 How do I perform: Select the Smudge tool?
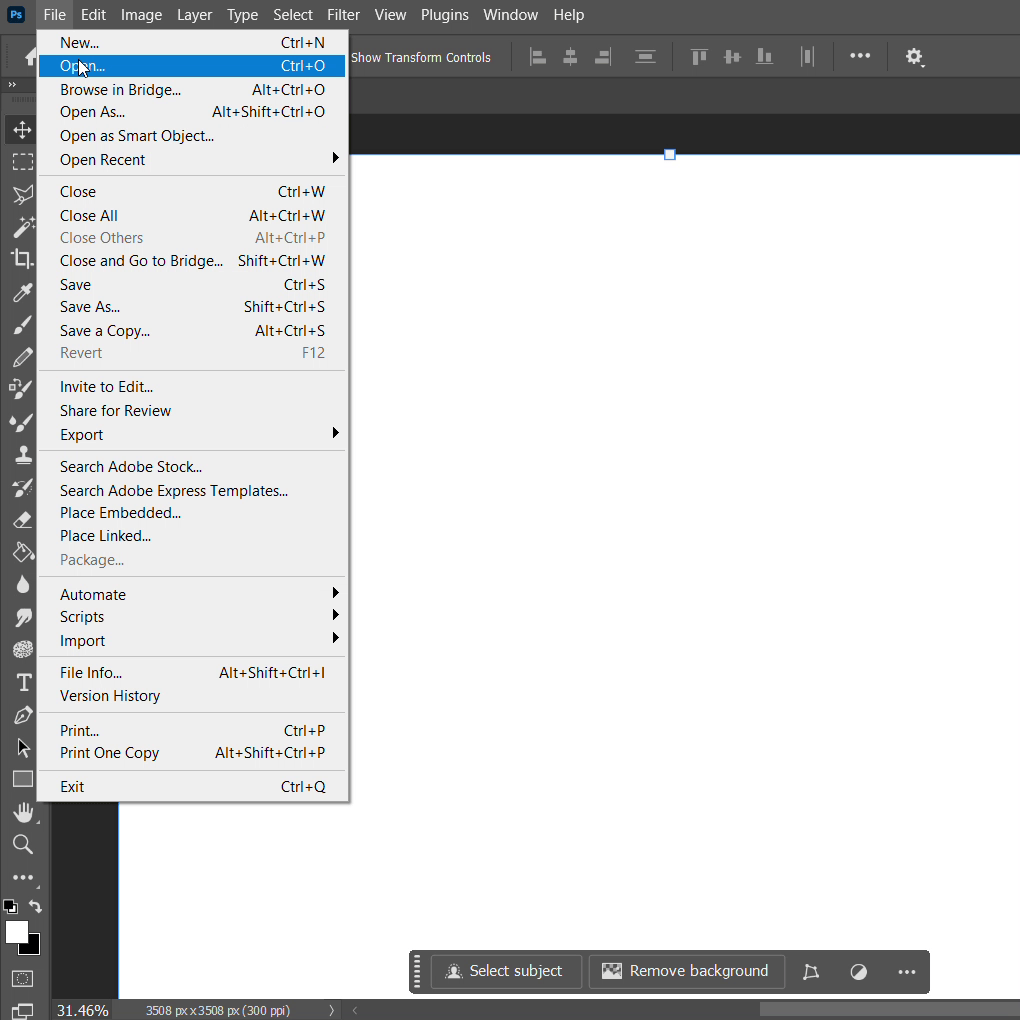coord(22,617)
